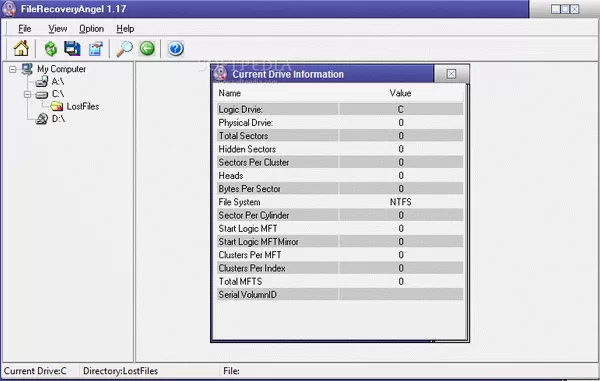This screenshot has width=600, height=381.
Task: Select the Physical Drvie row
Action: pyautogui.click(x=340, y=123)
